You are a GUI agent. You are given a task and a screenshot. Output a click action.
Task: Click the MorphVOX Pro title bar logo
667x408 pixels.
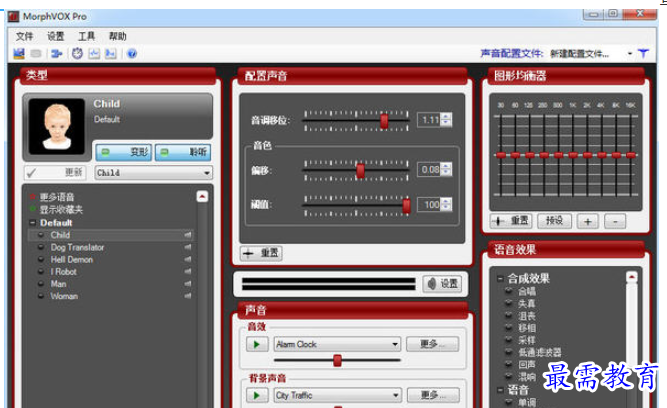[x=14, y=17]
